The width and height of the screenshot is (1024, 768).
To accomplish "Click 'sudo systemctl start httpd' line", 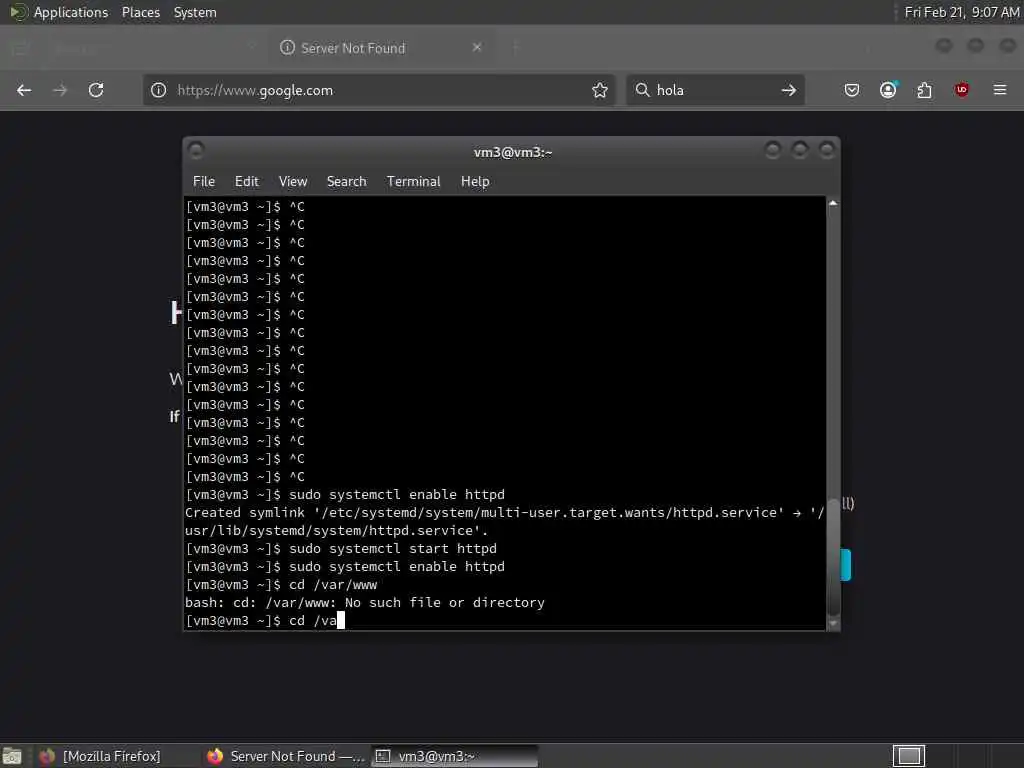I will pyautogui.click(x=341, y=549).
